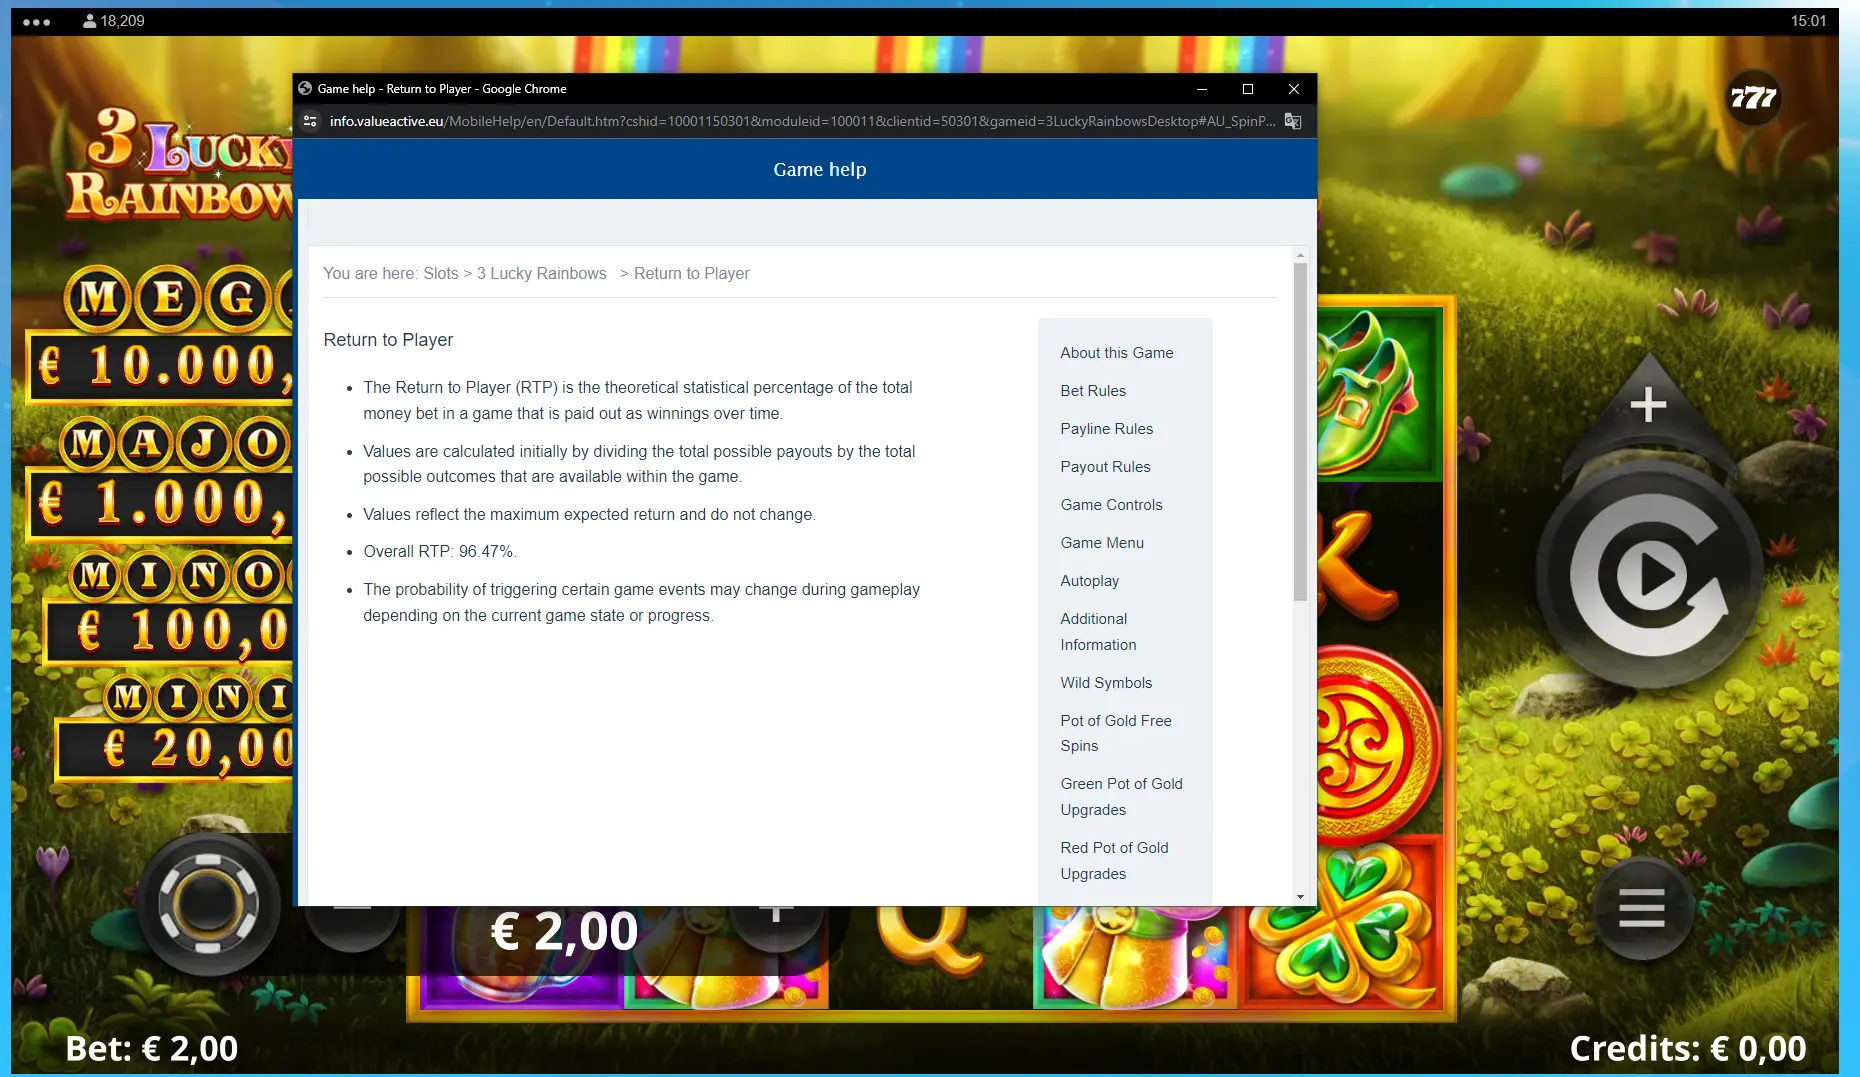Go to Payline Rules page
This screenshot has width=1860, height=1077.
click(x=1106, y=429)
